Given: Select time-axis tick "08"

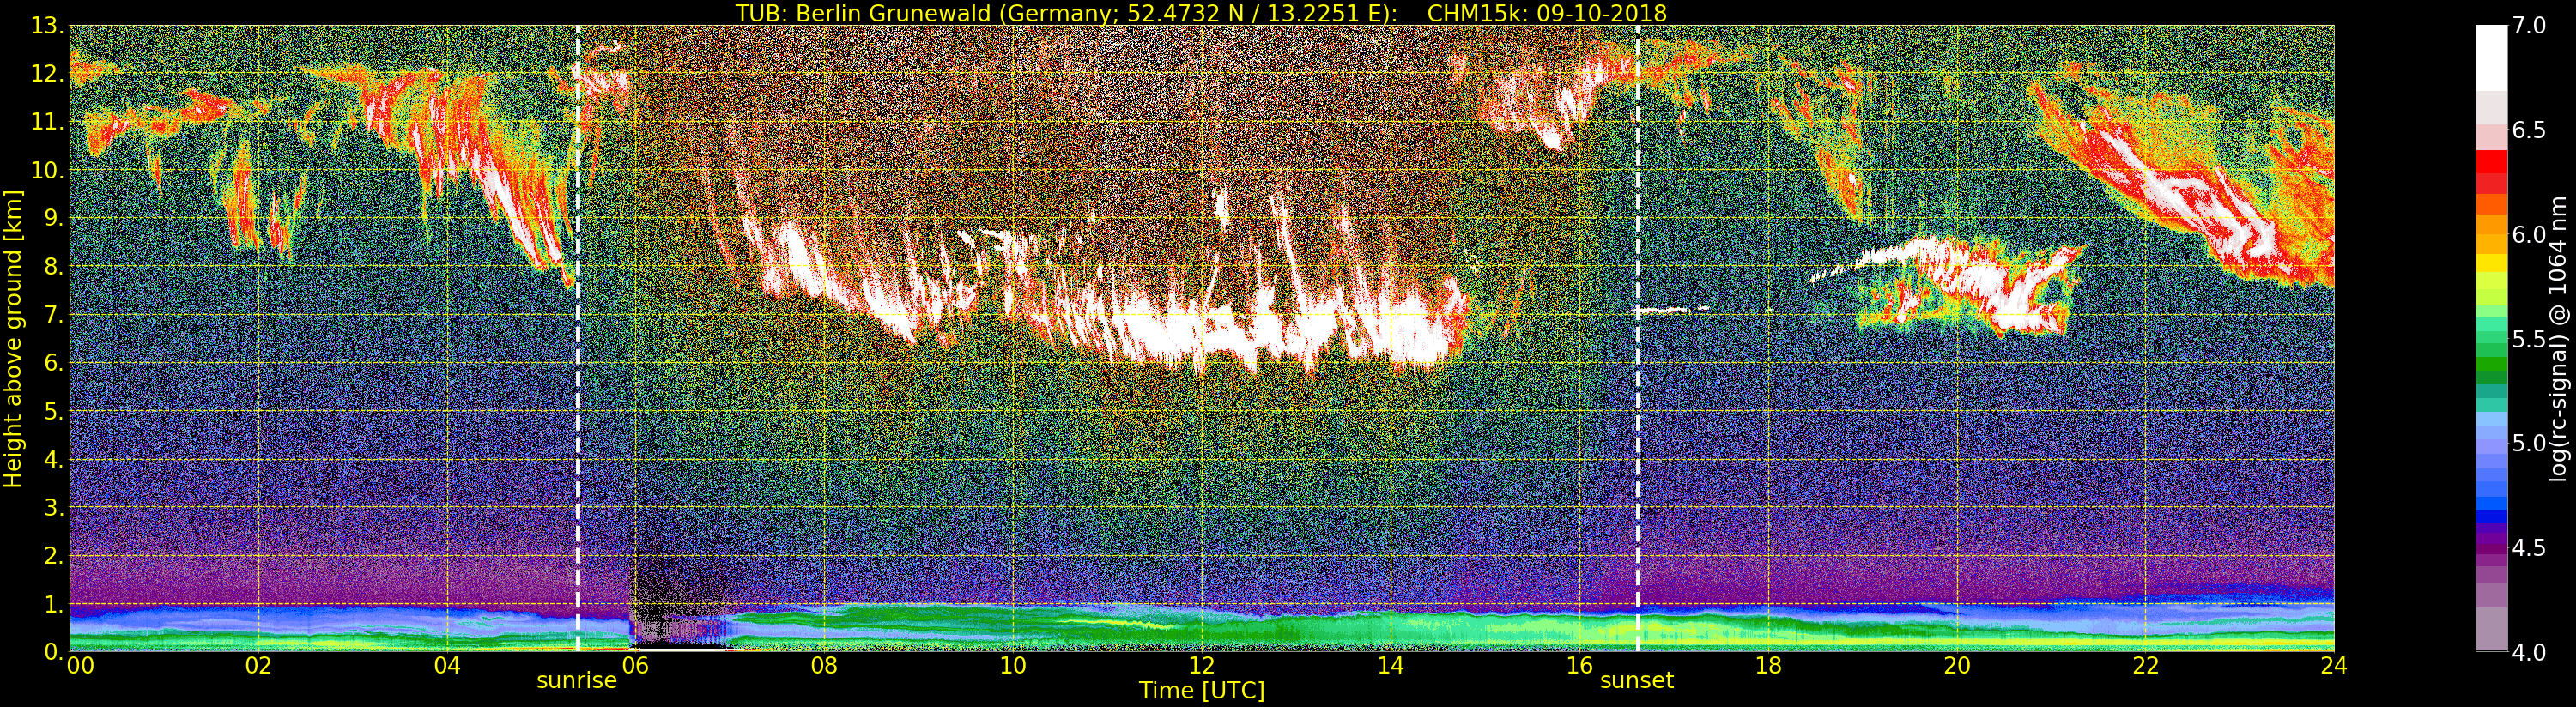Looking at the screenshot, I should click(825, 666).
